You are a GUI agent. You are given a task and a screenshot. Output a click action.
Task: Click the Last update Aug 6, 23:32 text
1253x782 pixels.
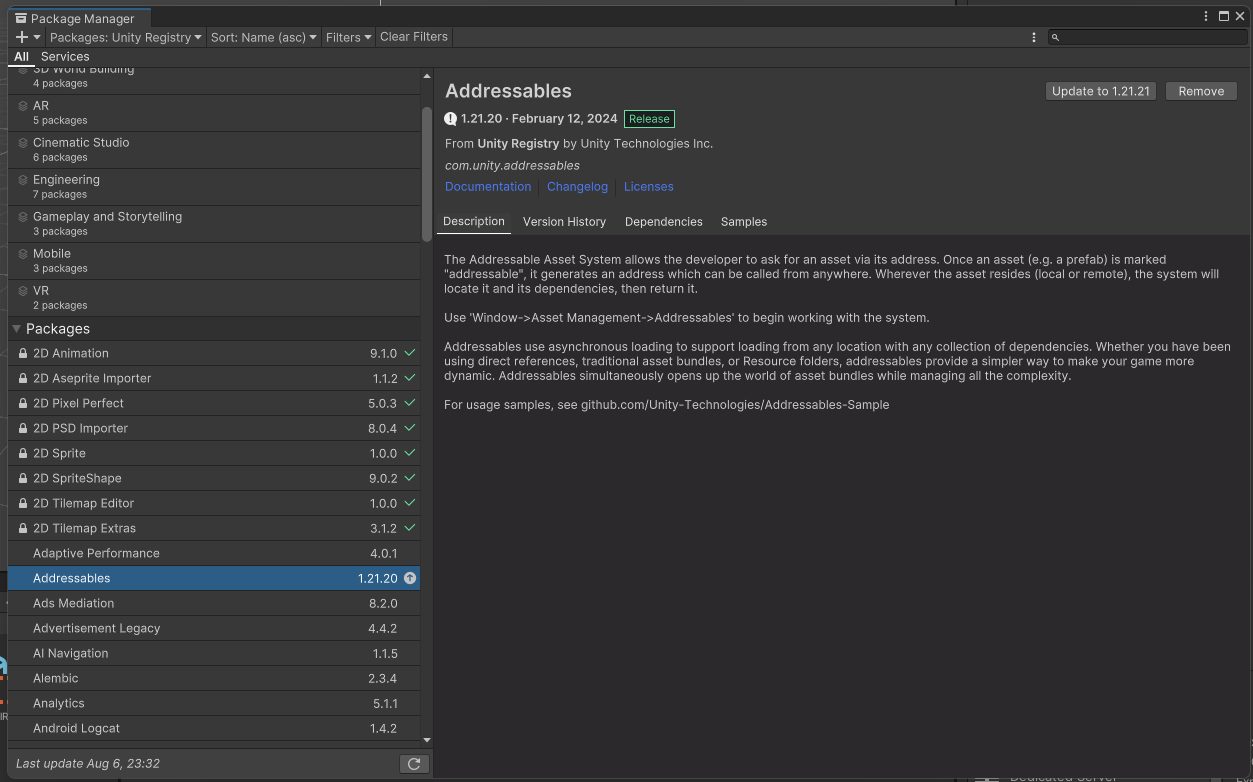(x=88, y=763)
